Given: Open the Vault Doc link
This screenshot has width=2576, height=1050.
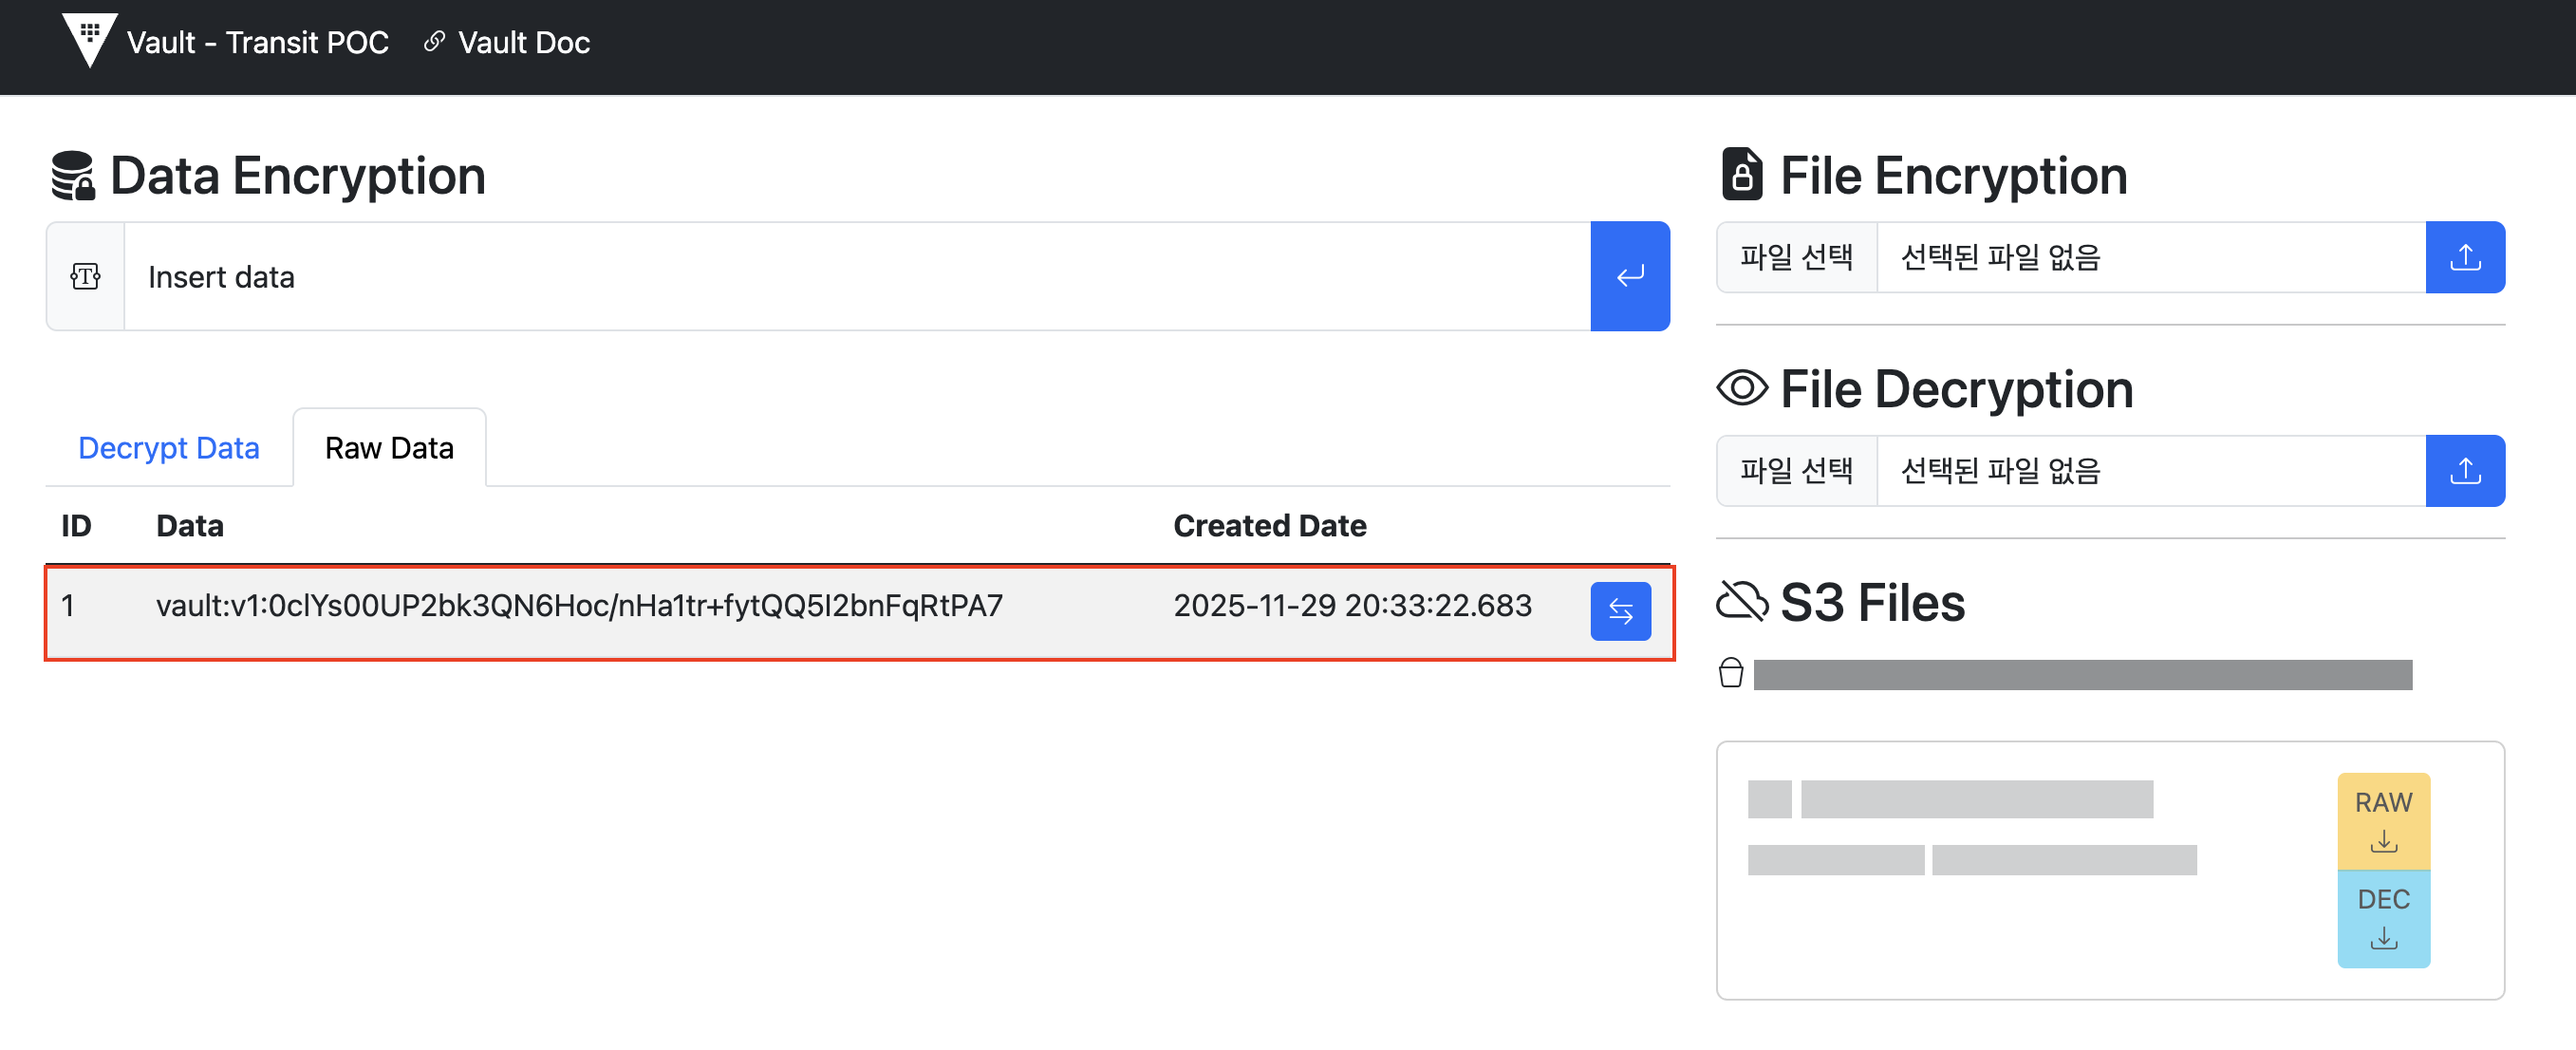Looking at the screenshot, I should [x=523, y=42].
